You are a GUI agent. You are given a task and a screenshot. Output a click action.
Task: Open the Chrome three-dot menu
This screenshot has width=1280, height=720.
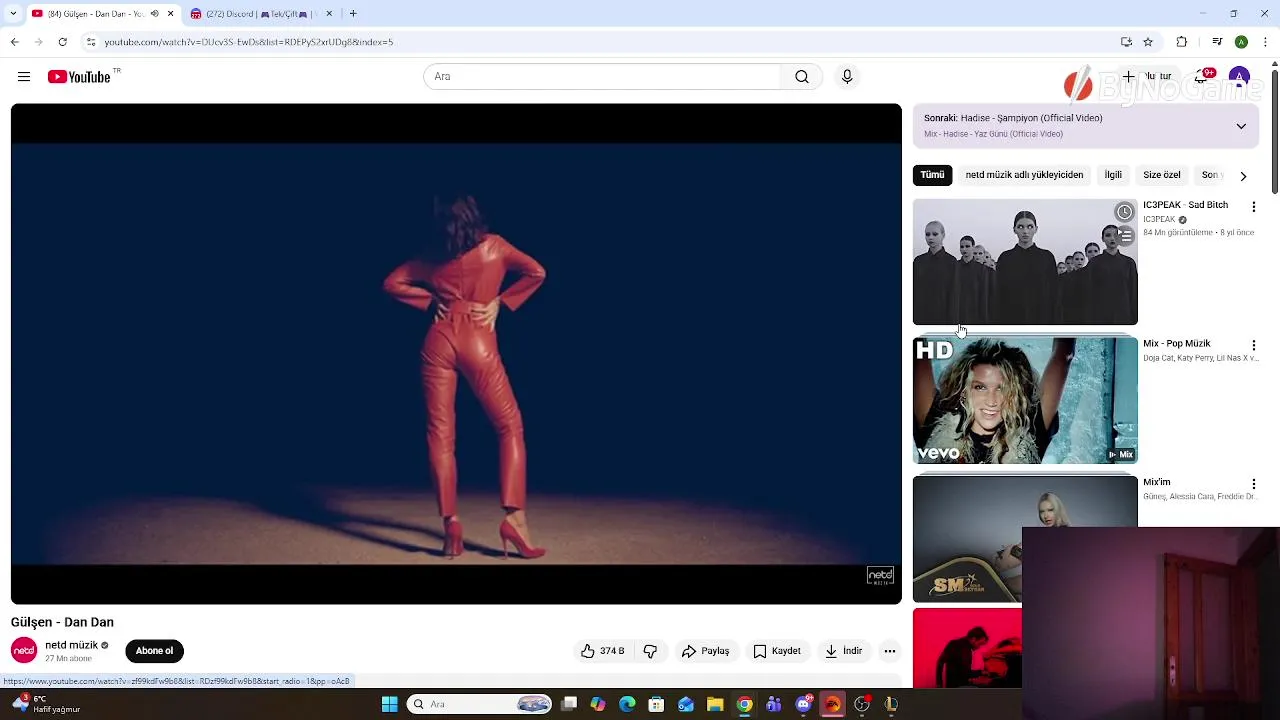click(x=1266, y=42)
